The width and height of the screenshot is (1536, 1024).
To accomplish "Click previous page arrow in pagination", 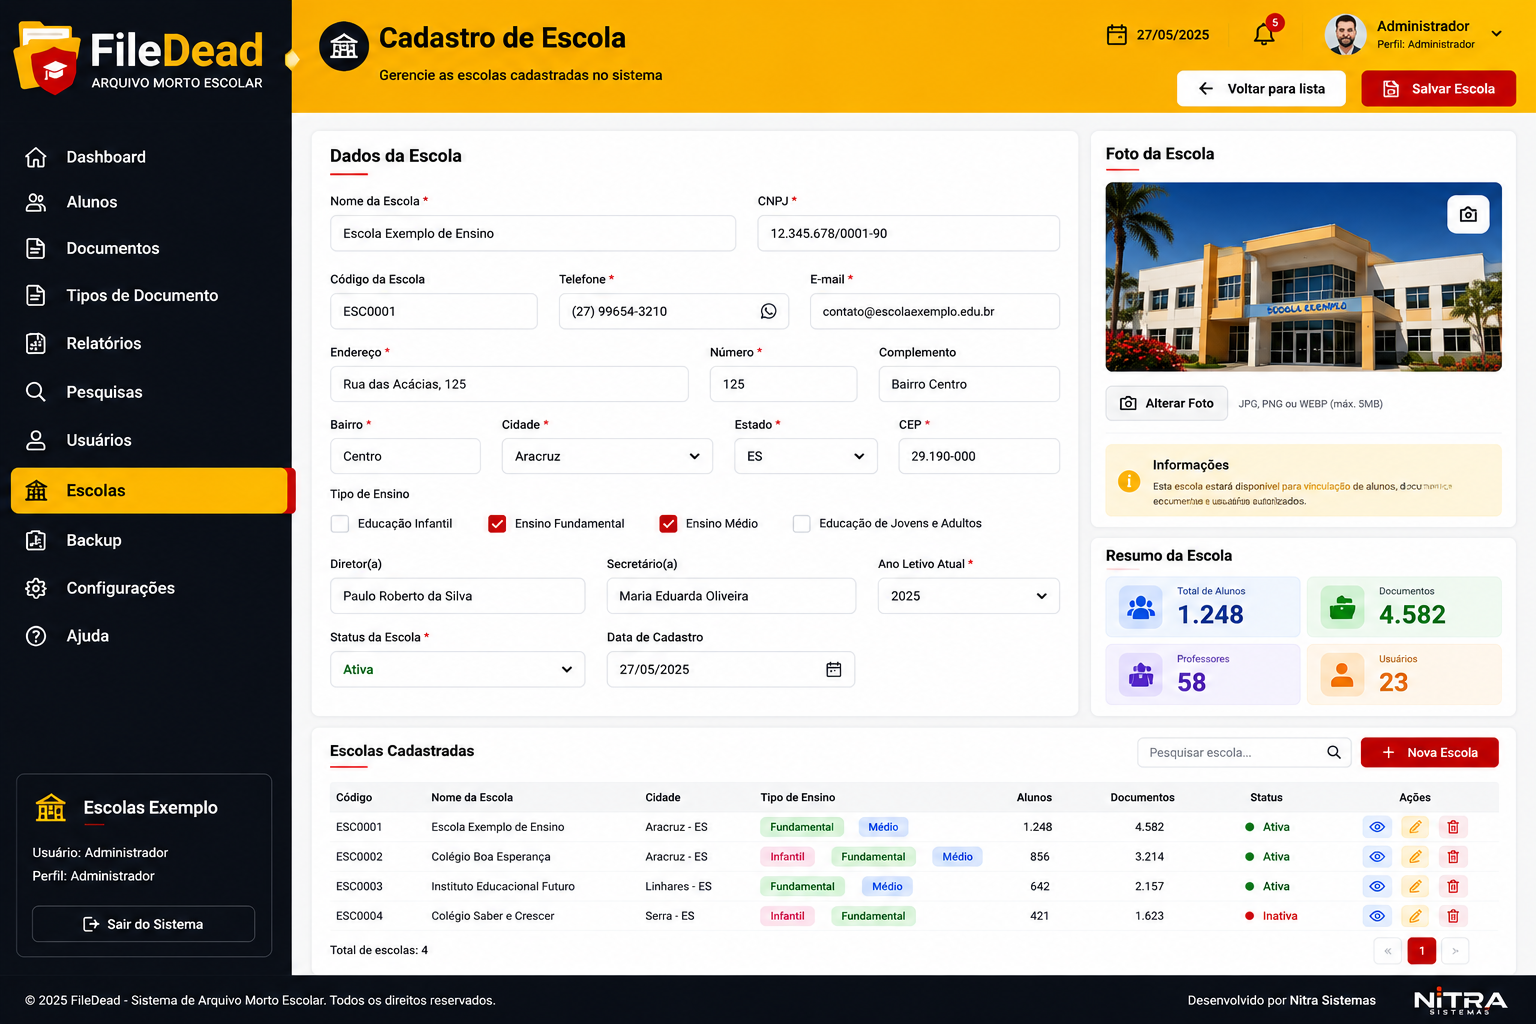I will 1388,951.
